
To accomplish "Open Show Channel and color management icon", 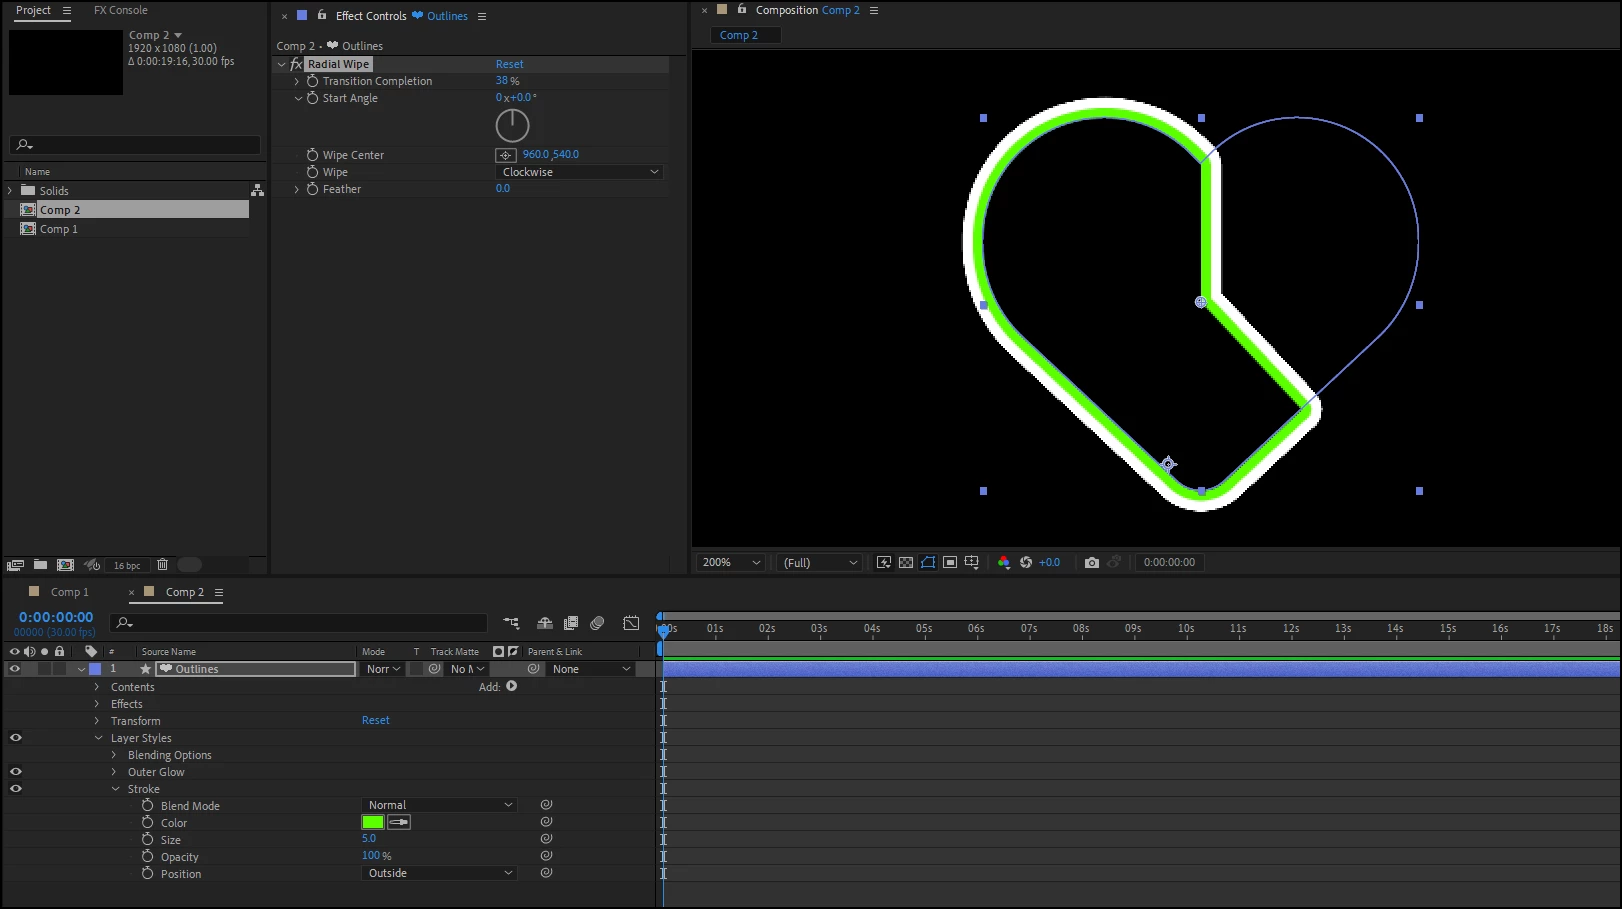I will pyautogui.click(x=1004, y=563).
